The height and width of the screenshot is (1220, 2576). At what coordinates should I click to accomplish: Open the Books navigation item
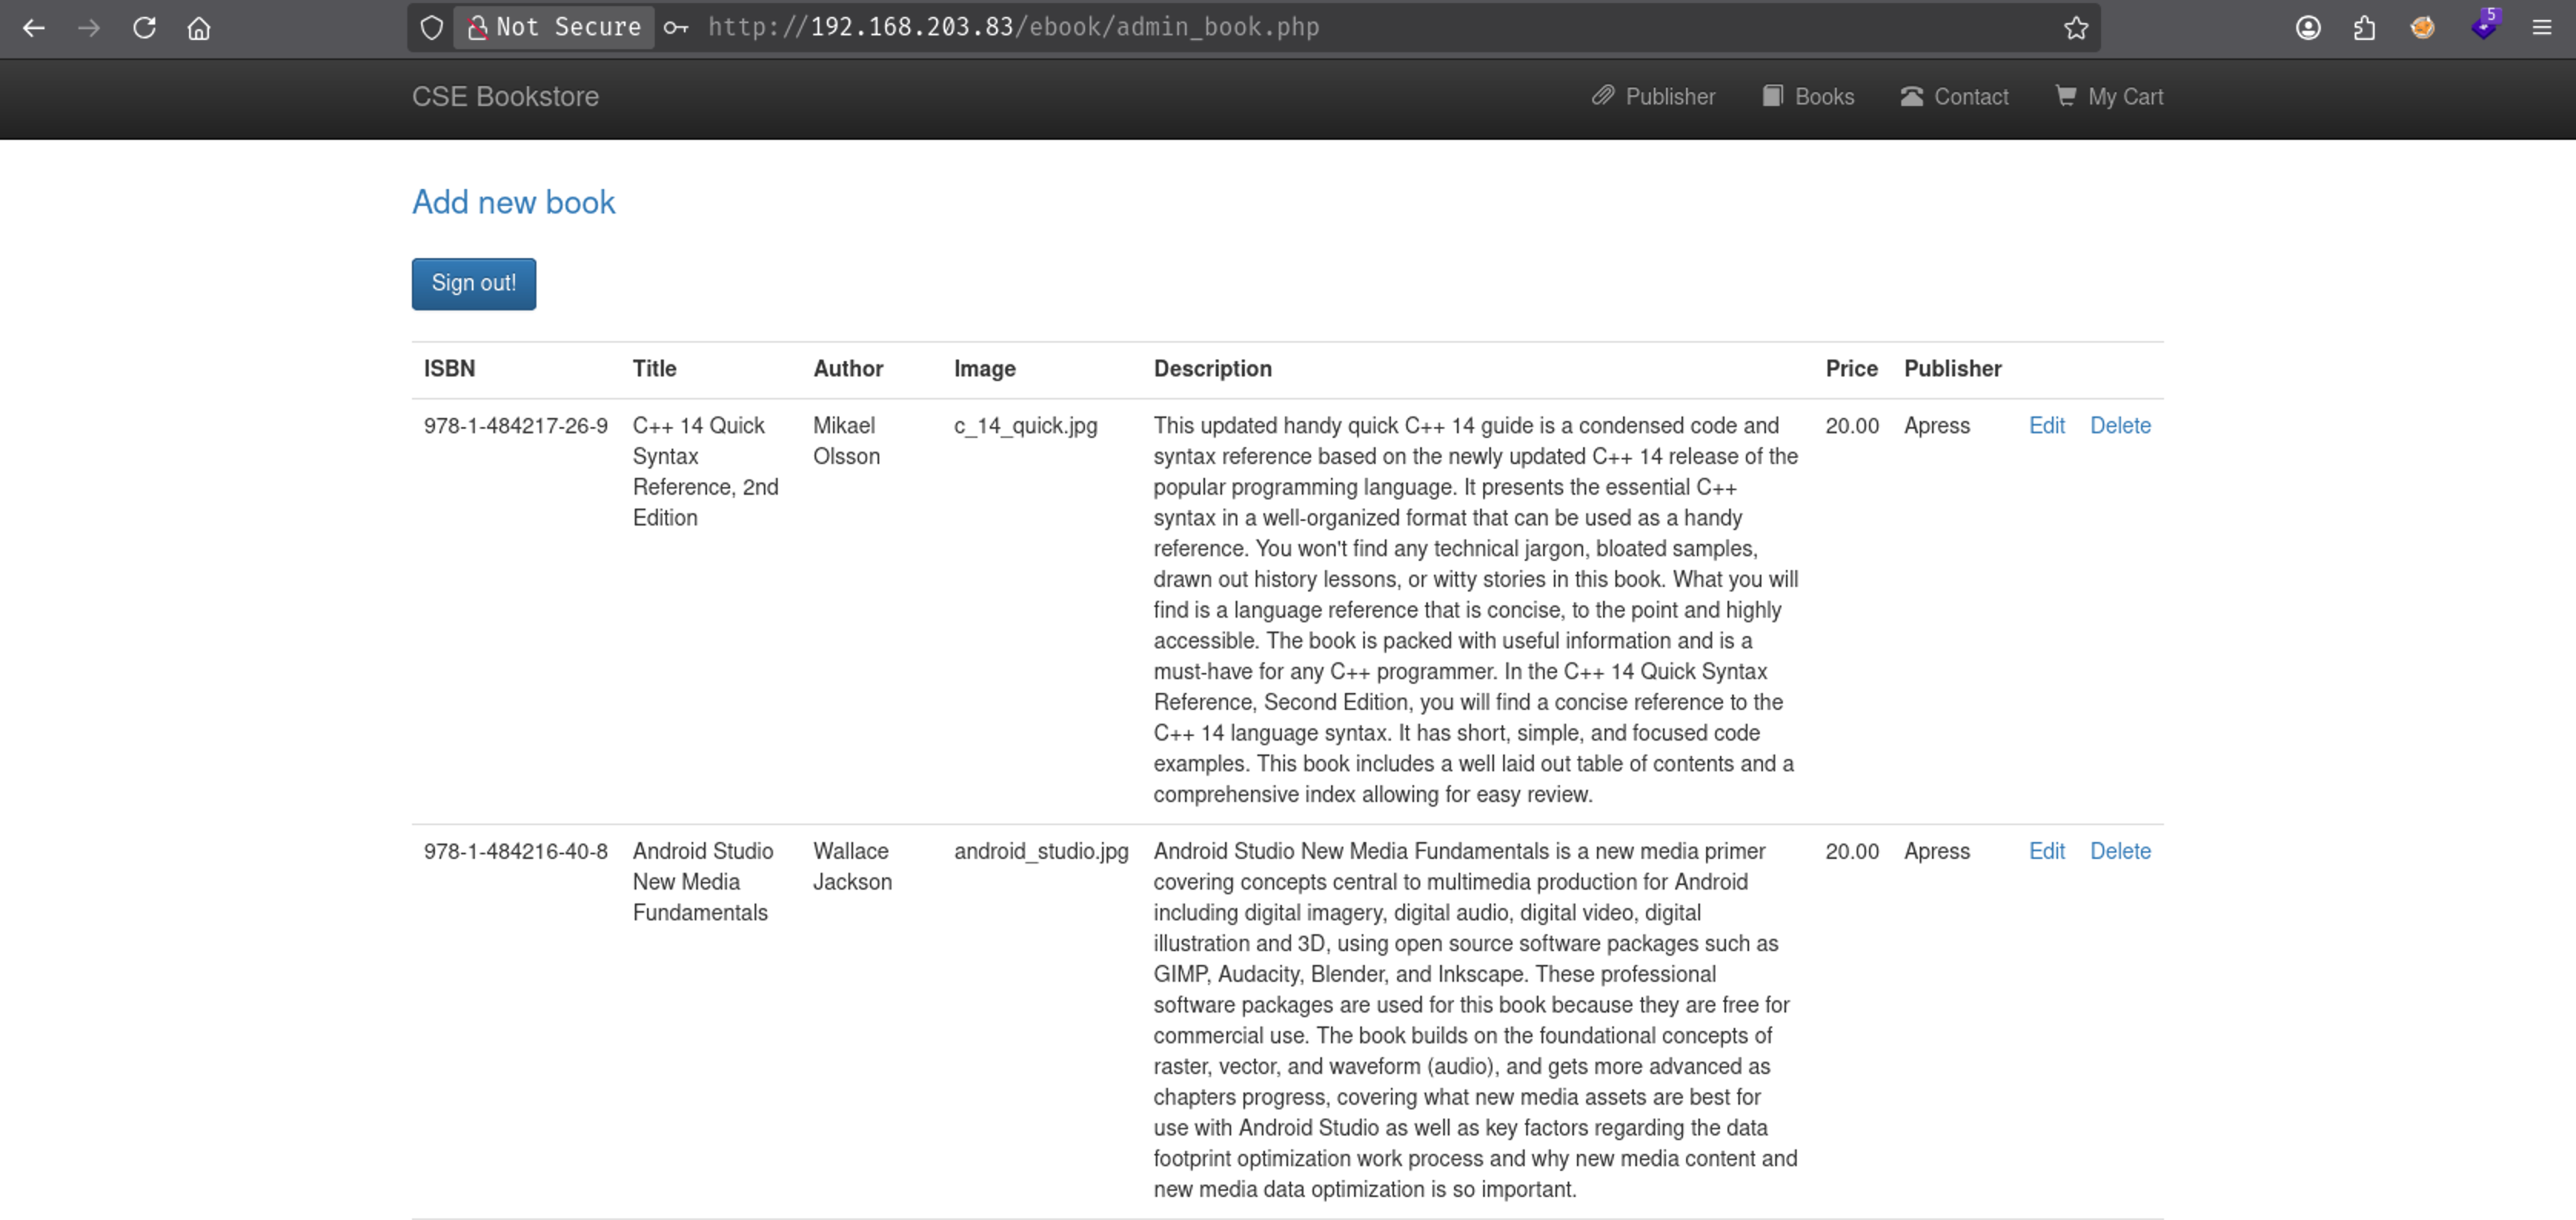click(x=1808, y=97)
